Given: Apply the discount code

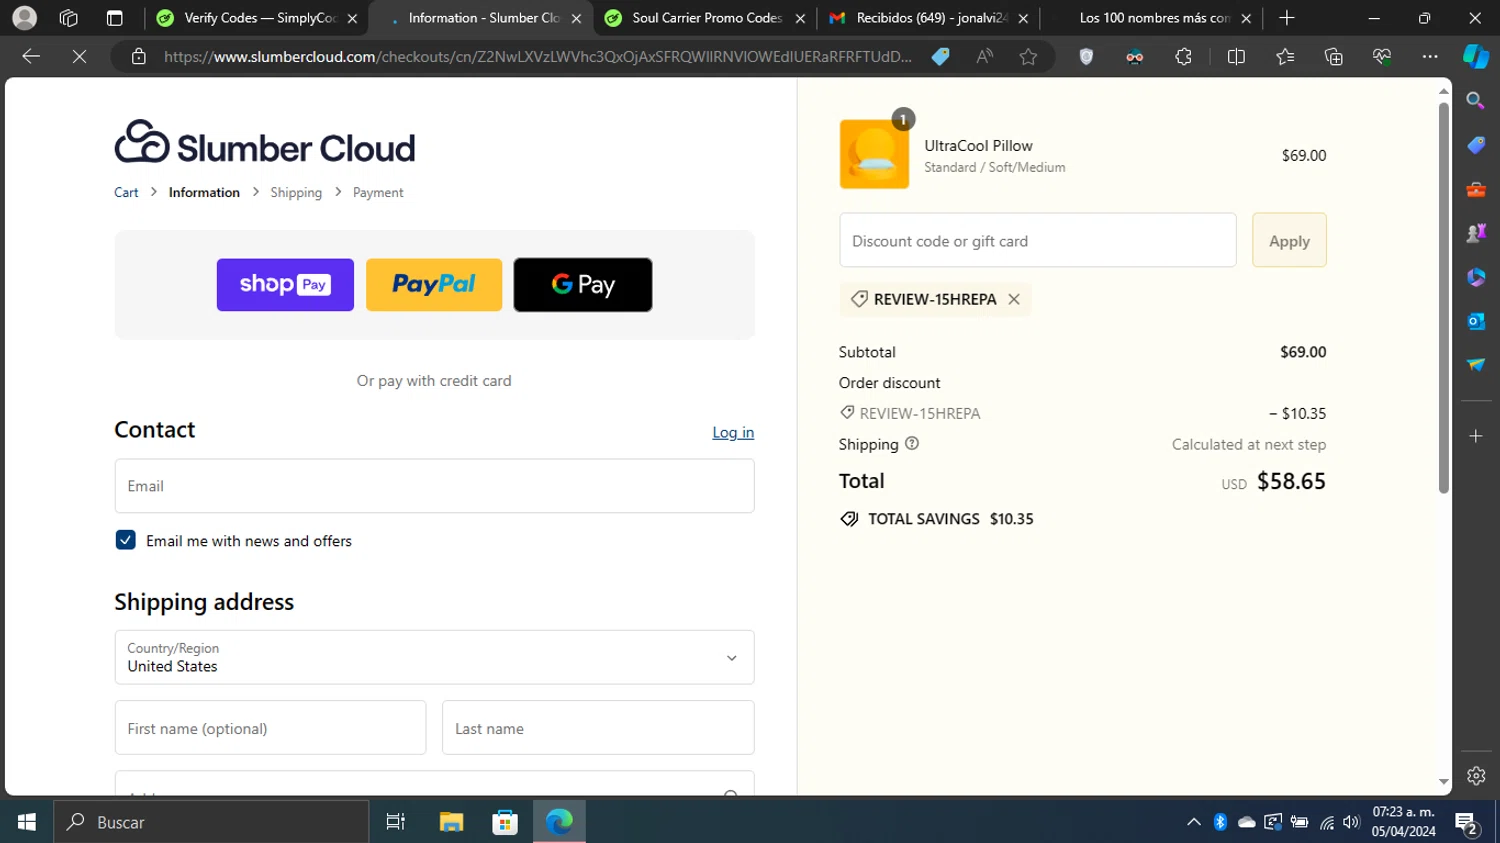Looking at the screenshot, I should coord(1289,240).
